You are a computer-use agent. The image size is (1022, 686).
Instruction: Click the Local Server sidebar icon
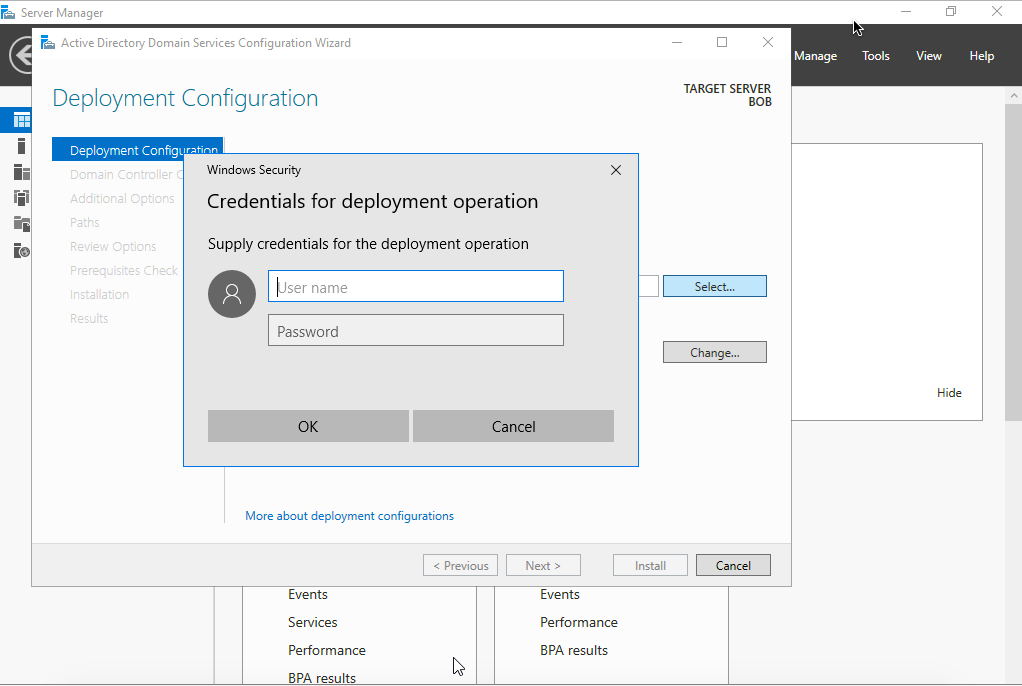click(21, 146)
